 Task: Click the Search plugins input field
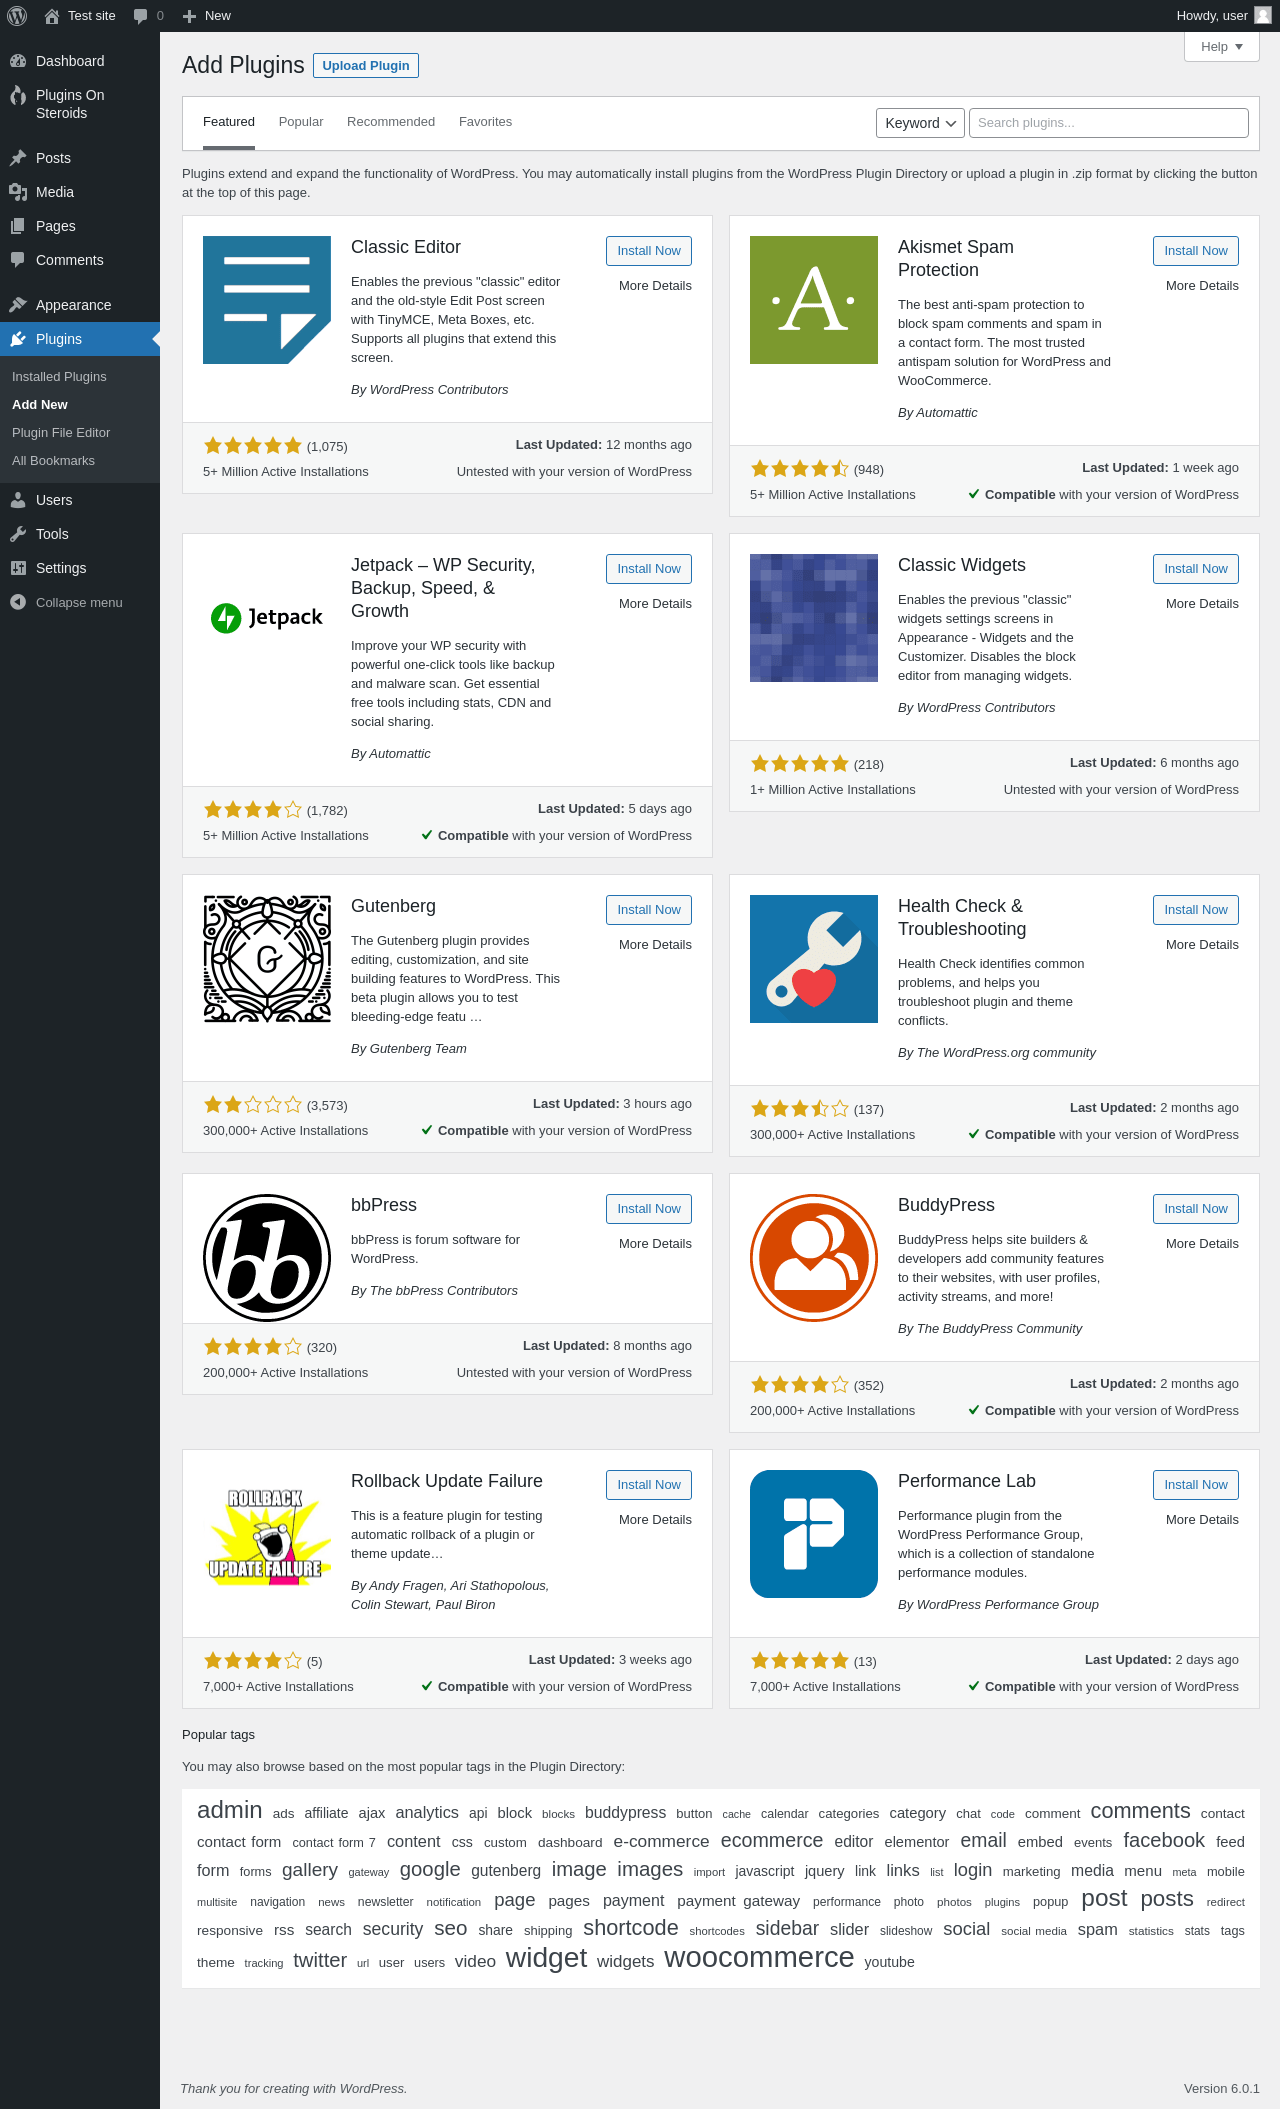pos(1109,123)
